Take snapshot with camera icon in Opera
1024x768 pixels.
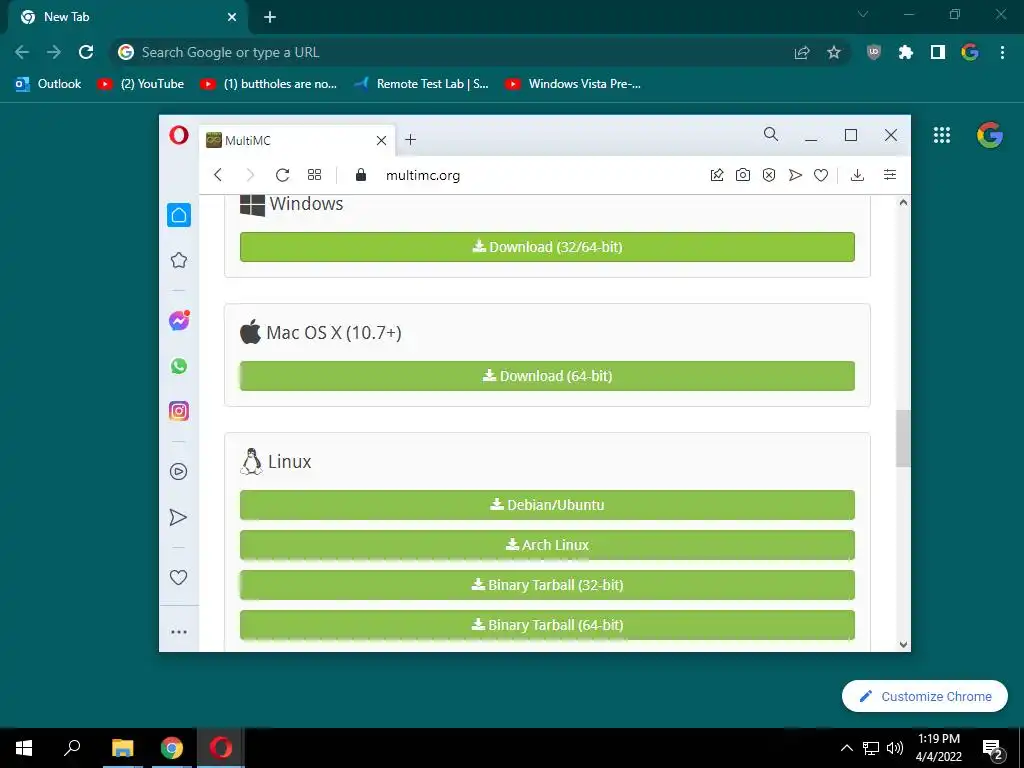tap(743, 174)
